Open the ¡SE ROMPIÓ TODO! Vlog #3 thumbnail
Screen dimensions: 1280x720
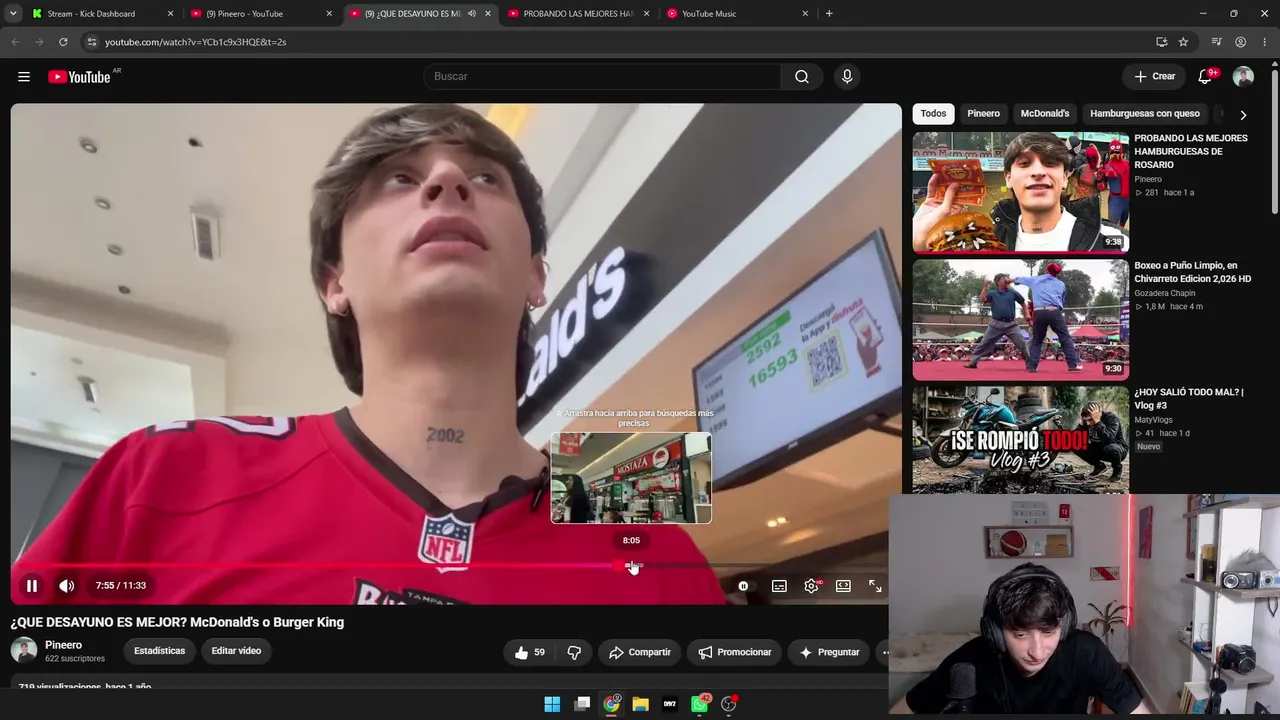[1020, 441]
